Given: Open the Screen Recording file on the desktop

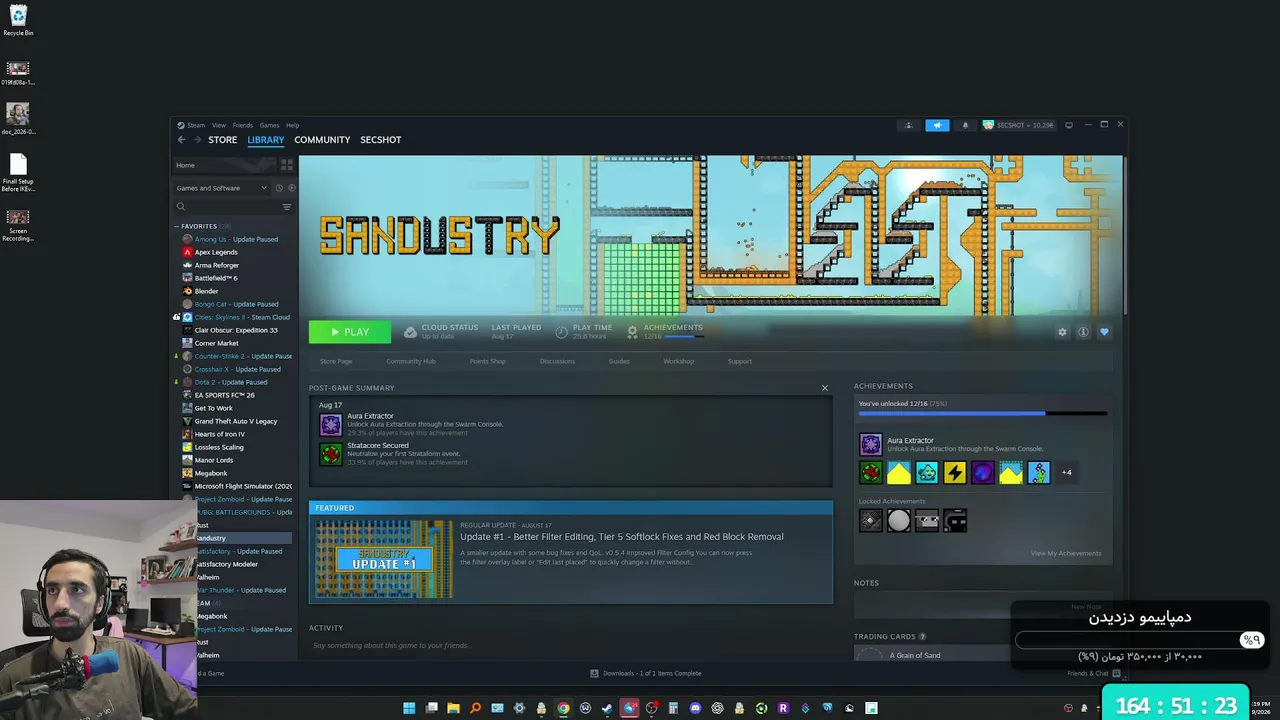Looking at the screenshot, I should (18, 226).
